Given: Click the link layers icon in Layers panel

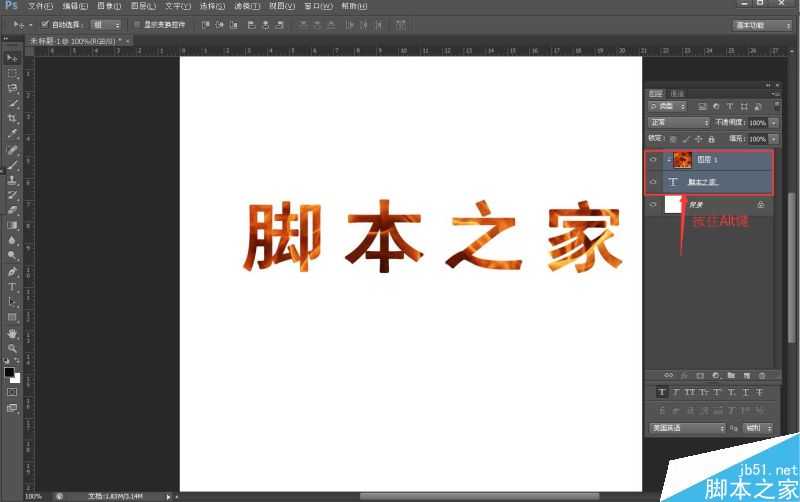Looking at the screenshot, I should coord(668,374).
